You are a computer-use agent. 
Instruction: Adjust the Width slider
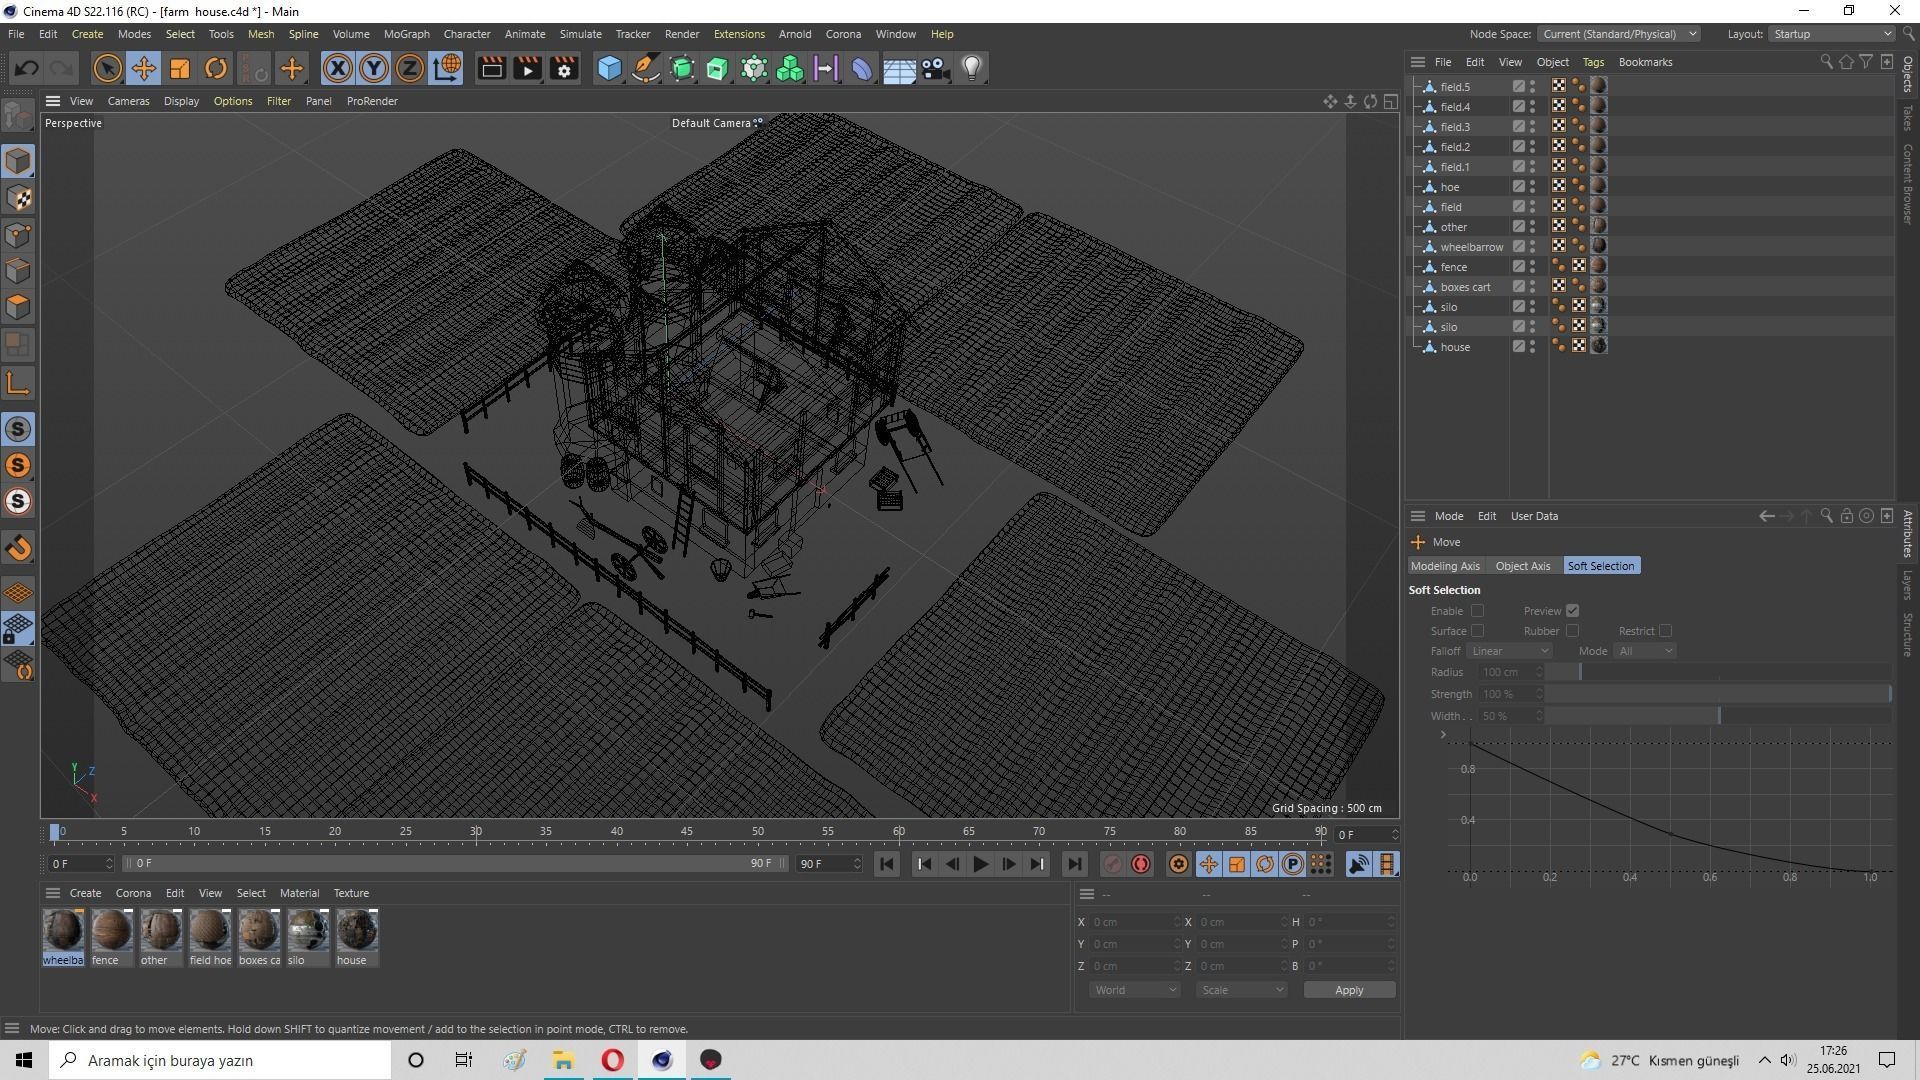pyautogui.click(x=1718, y=716)
